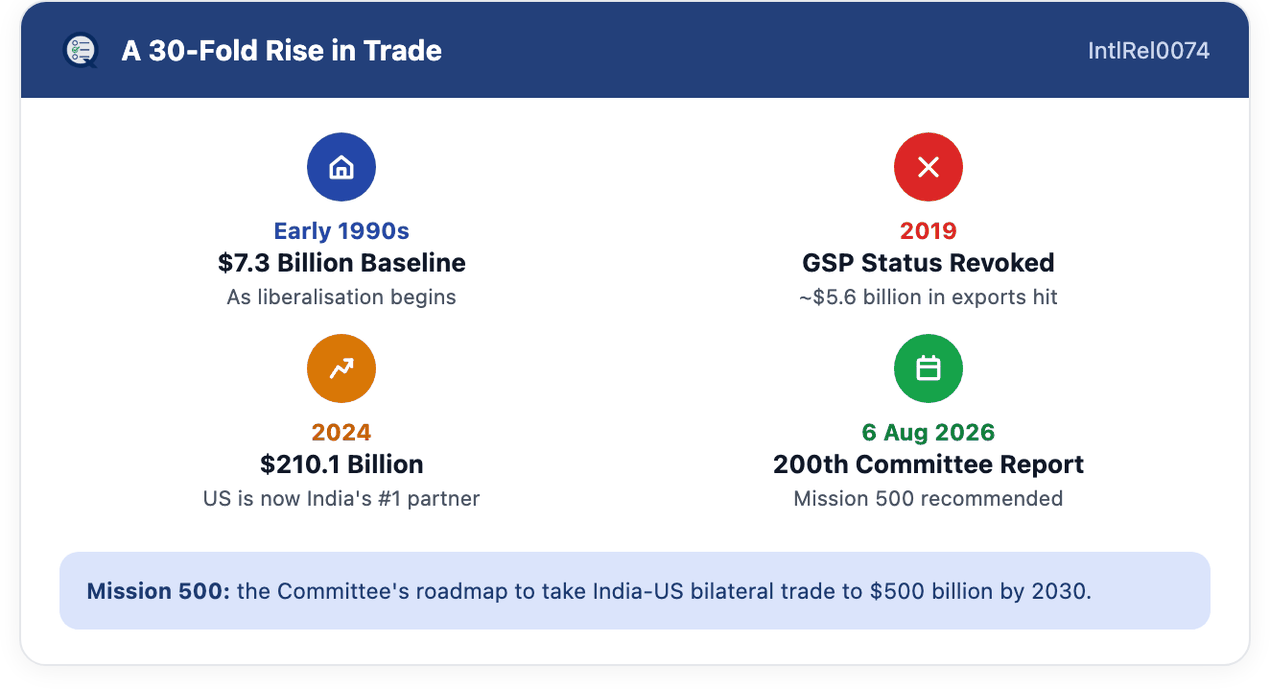Click the red X icon circle
This screenshot has height=689, width=1270.
(x=928, y=167)
